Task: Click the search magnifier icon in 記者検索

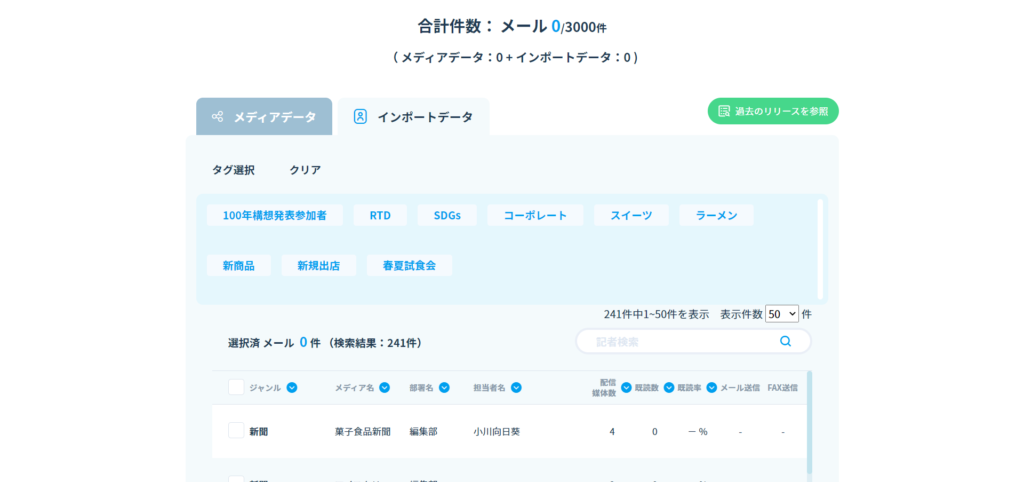Action: coord(785,341)
